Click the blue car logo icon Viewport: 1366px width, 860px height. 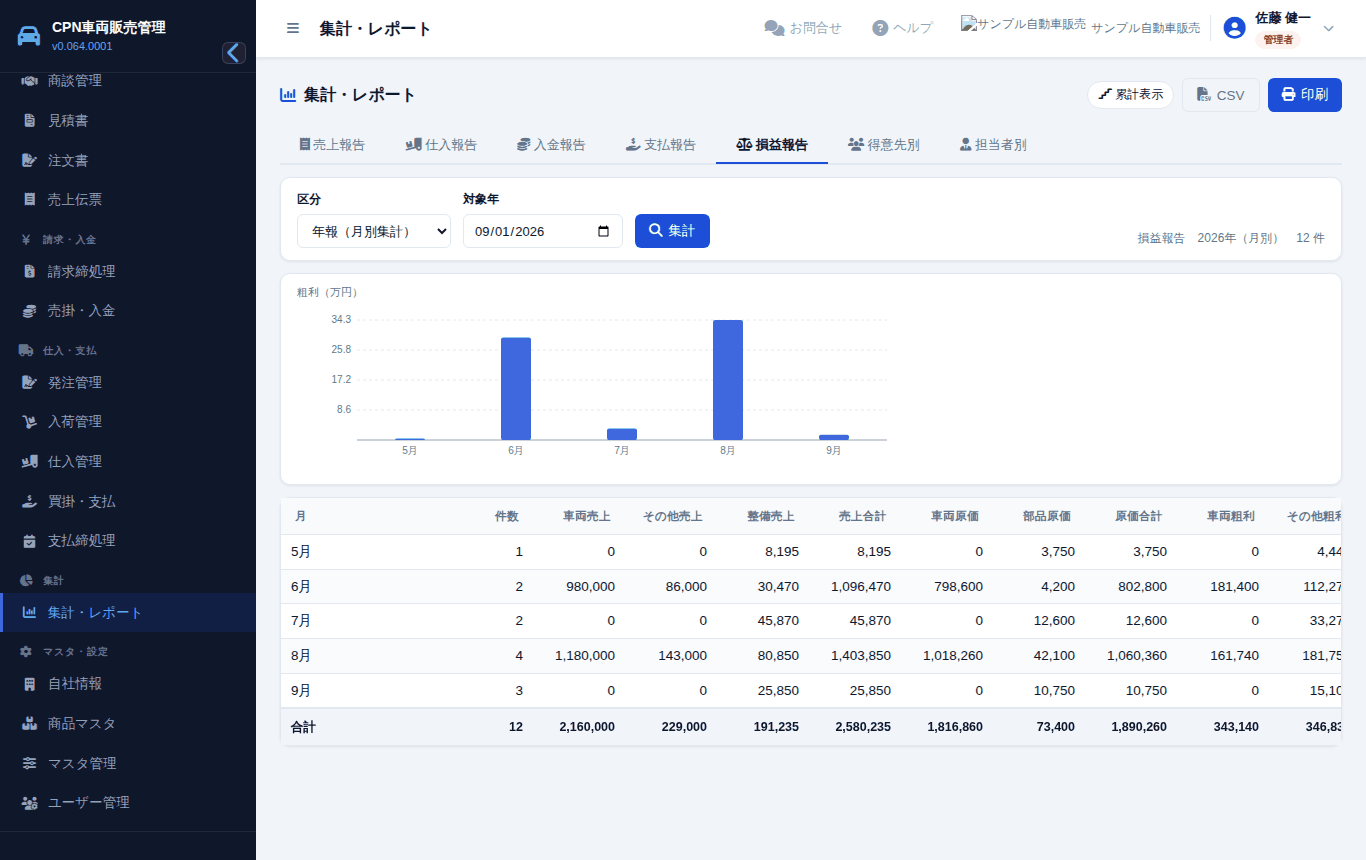pyautogui.click(x=29, y=36)
